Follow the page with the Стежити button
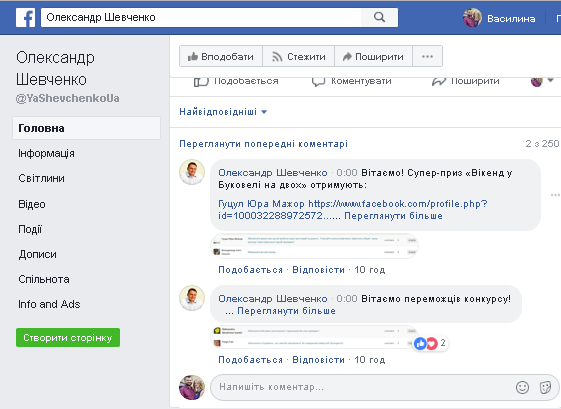 click(299, 57)
